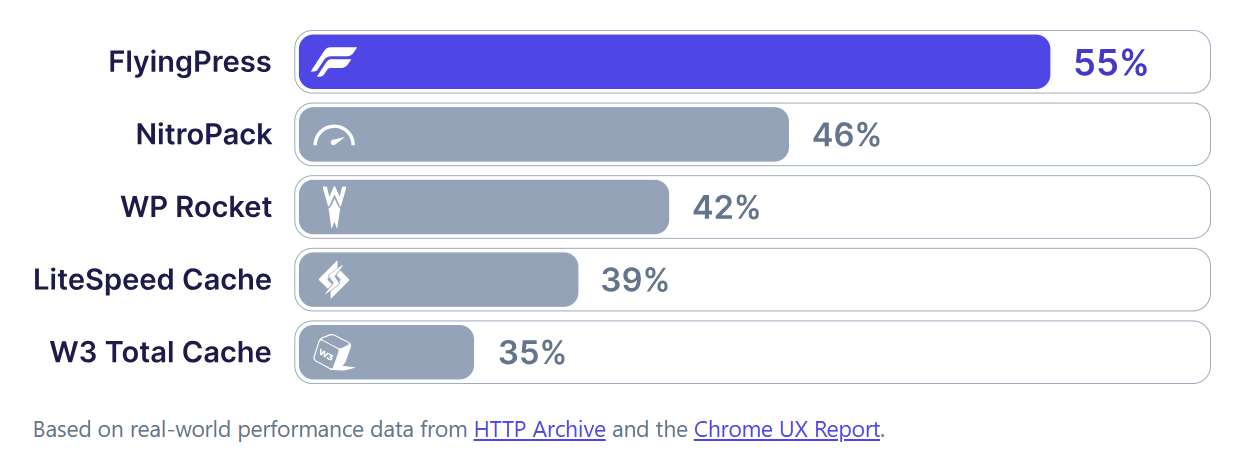Click the gray NitroPack progress bar

click(x=570, y=135)
